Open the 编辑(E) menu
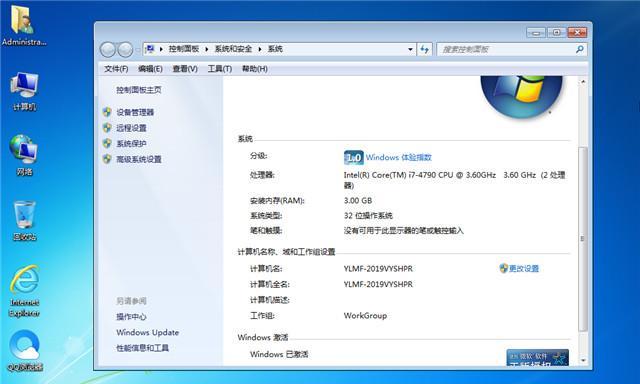640x384 pixels. tap(150, 69)
